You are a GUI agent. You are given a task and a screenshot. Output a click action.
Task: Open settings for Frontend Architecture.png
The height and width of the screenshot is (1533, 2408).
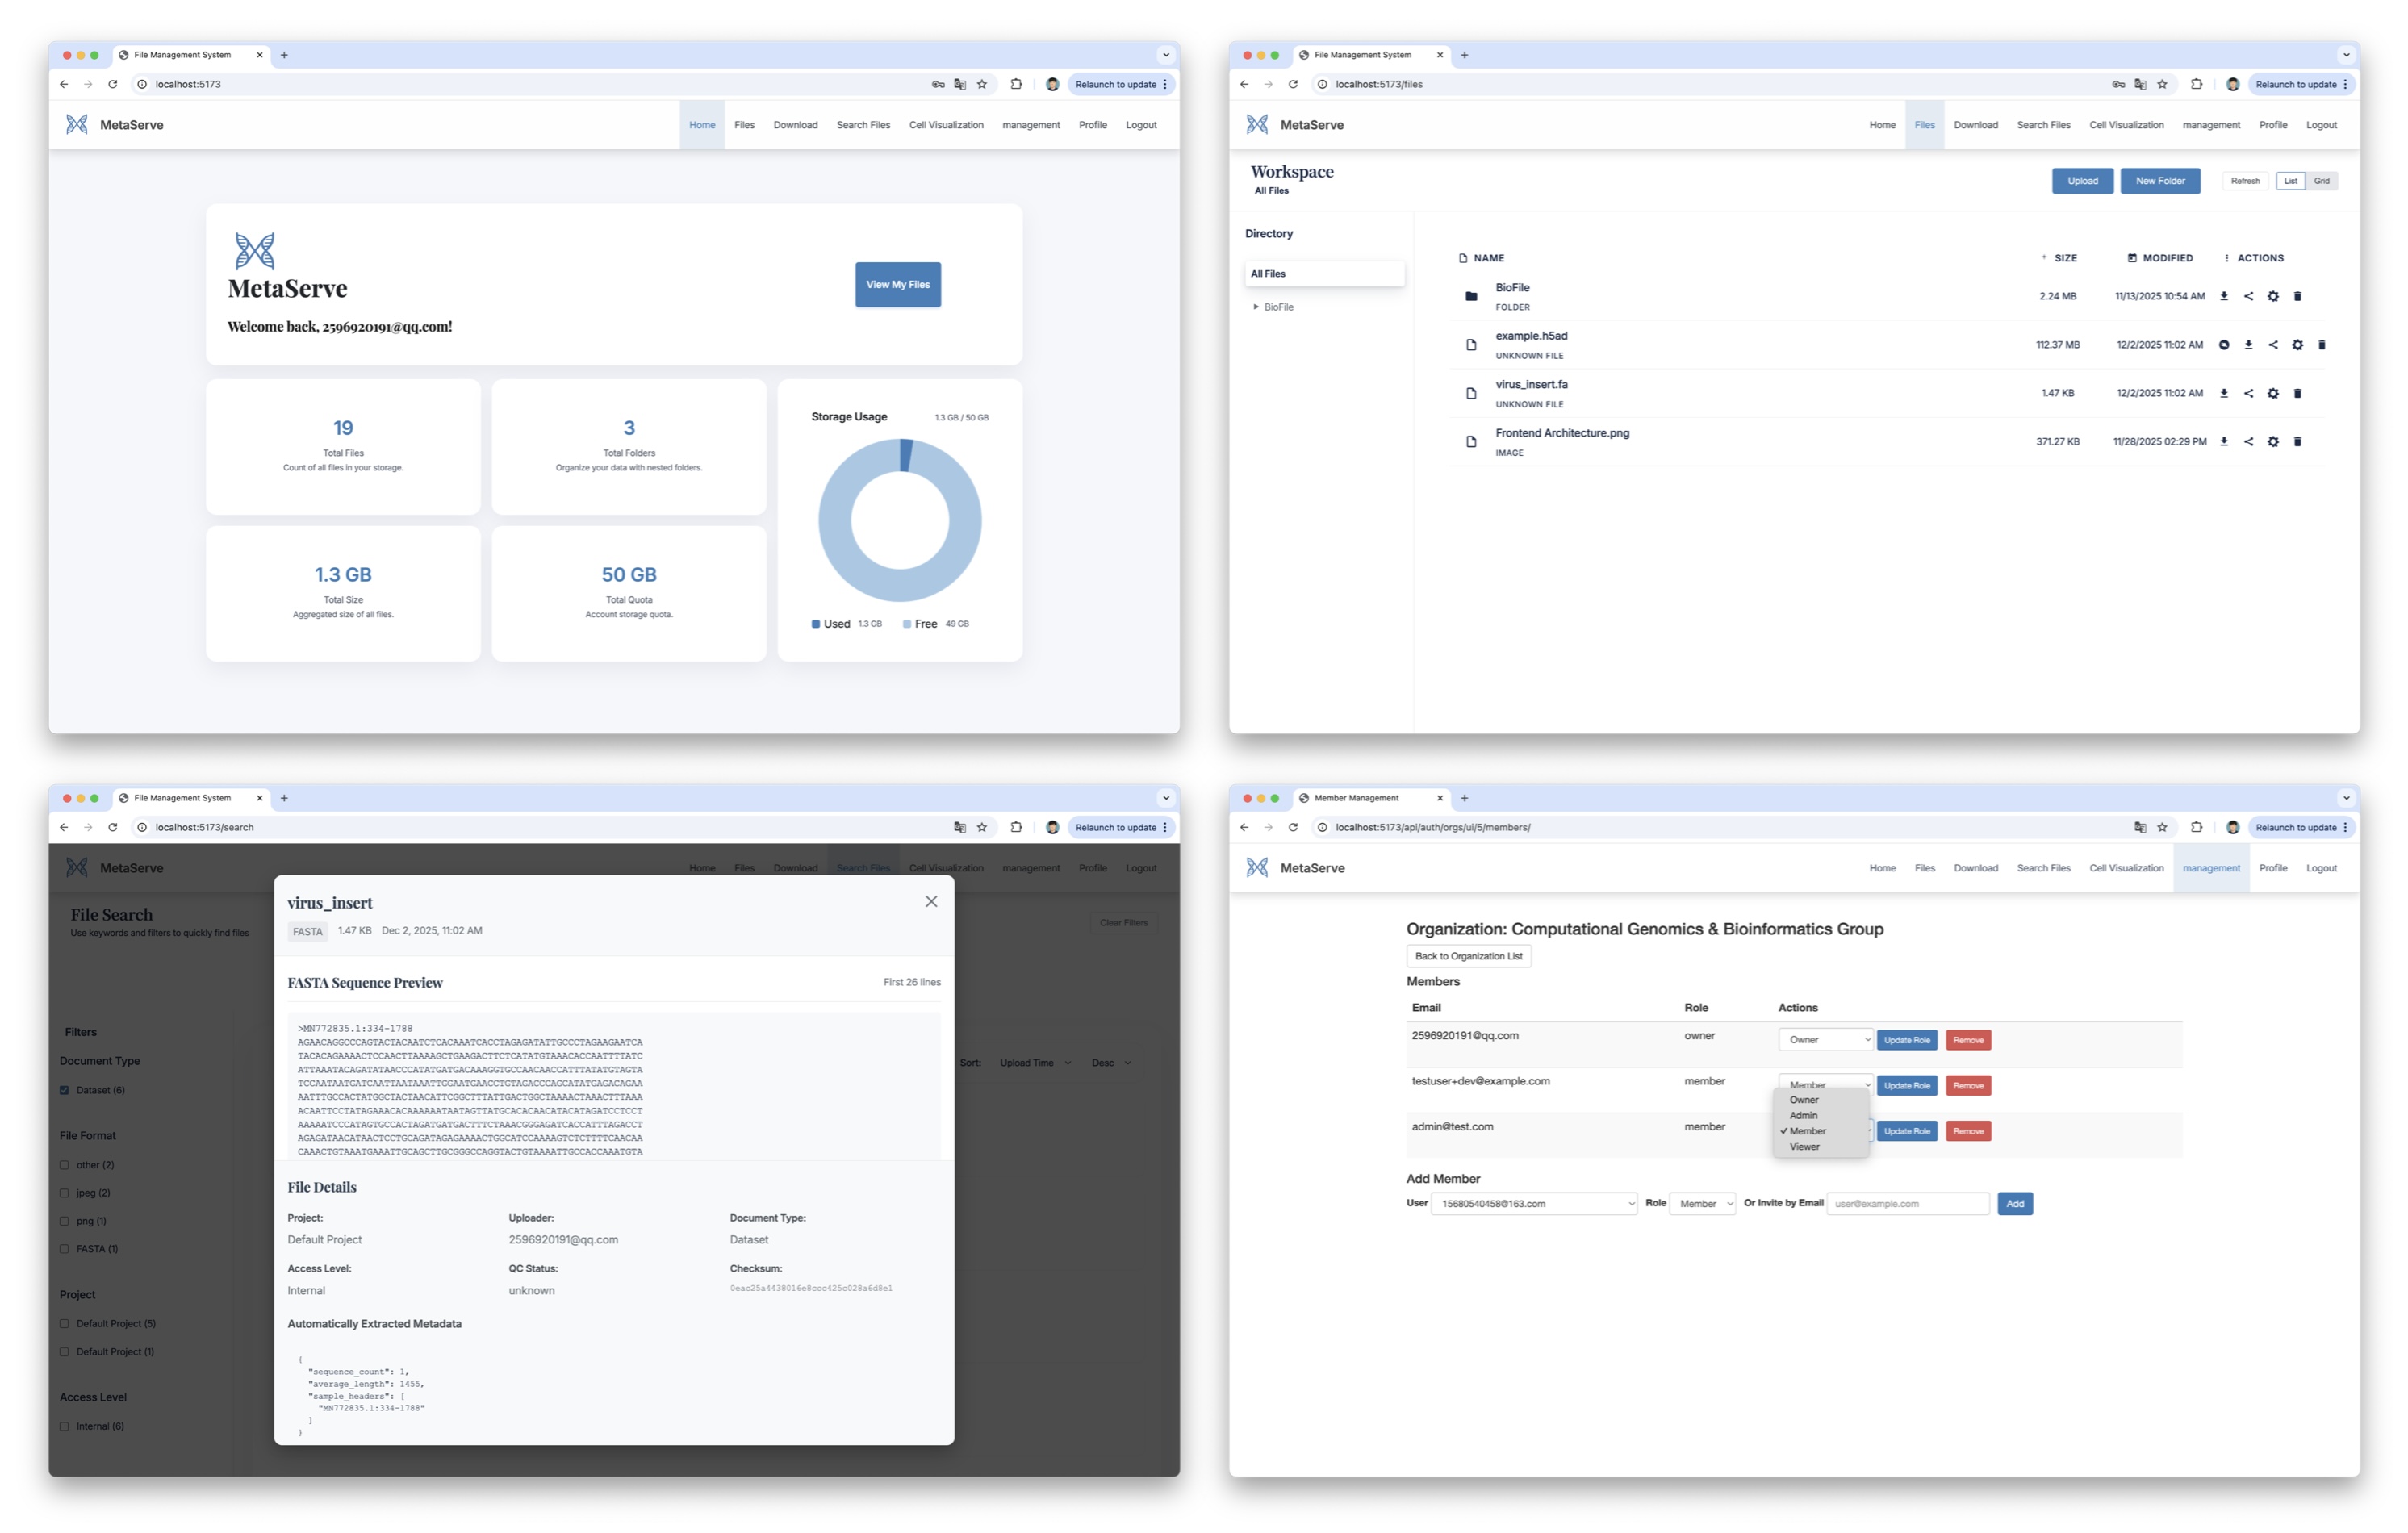[2272, 442]
